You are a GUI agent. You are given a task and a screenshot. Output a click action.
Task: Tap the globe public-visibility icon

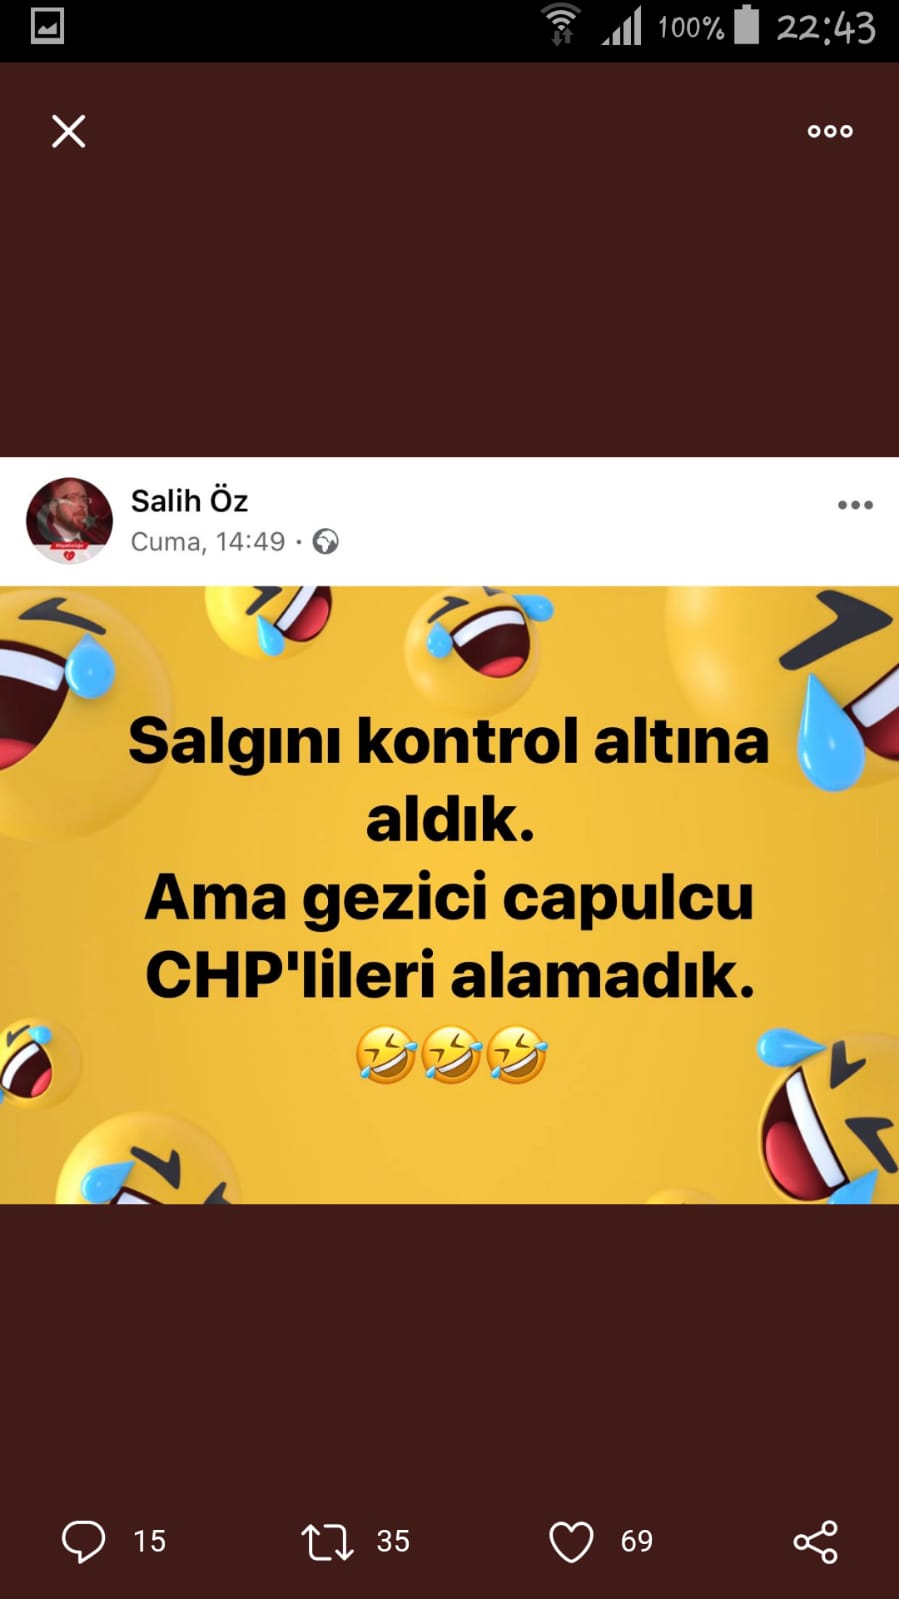(325, 542)
